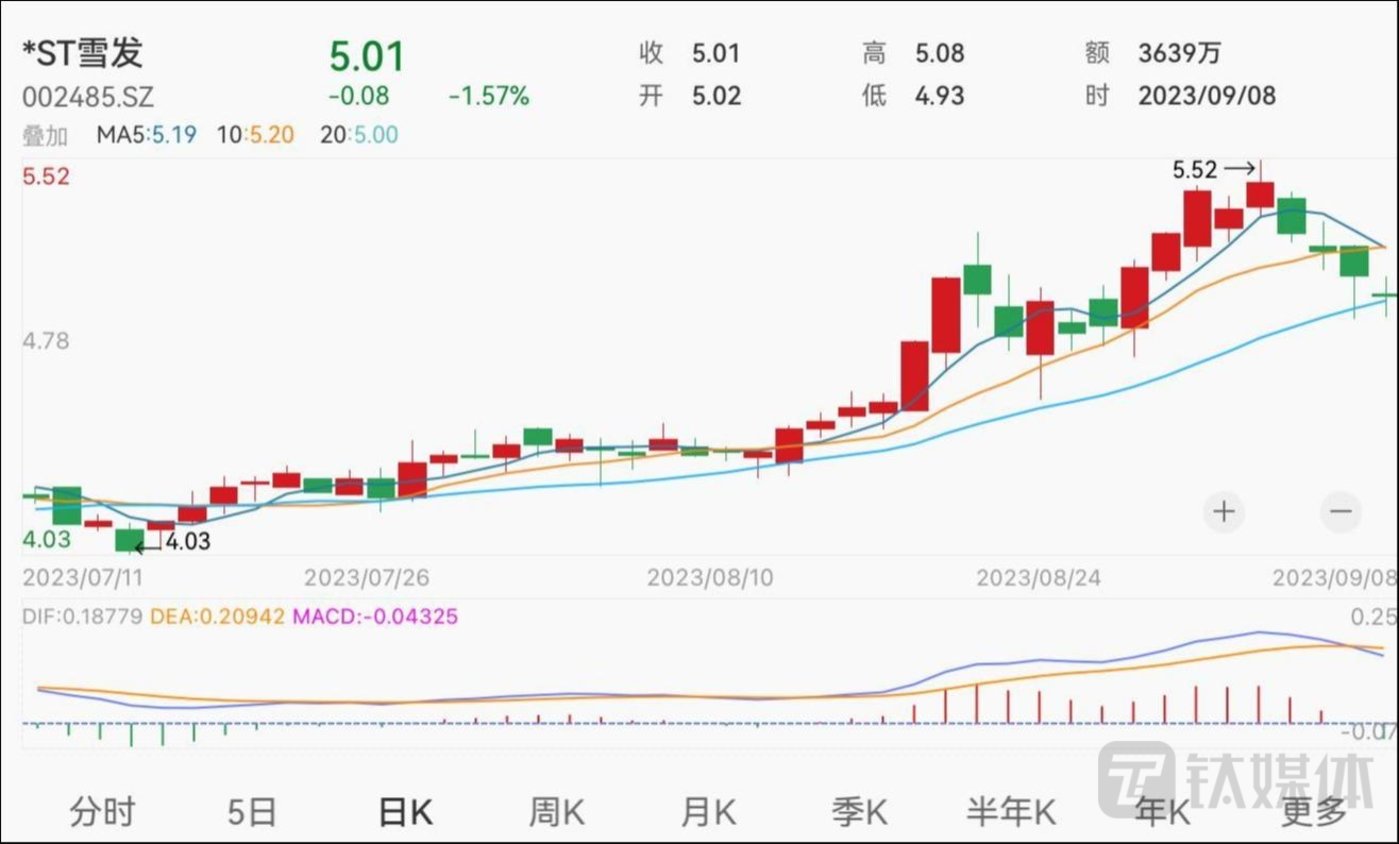
Task: Select the 周K weekly candlestick tab
Action: click(x=557, y=812)
